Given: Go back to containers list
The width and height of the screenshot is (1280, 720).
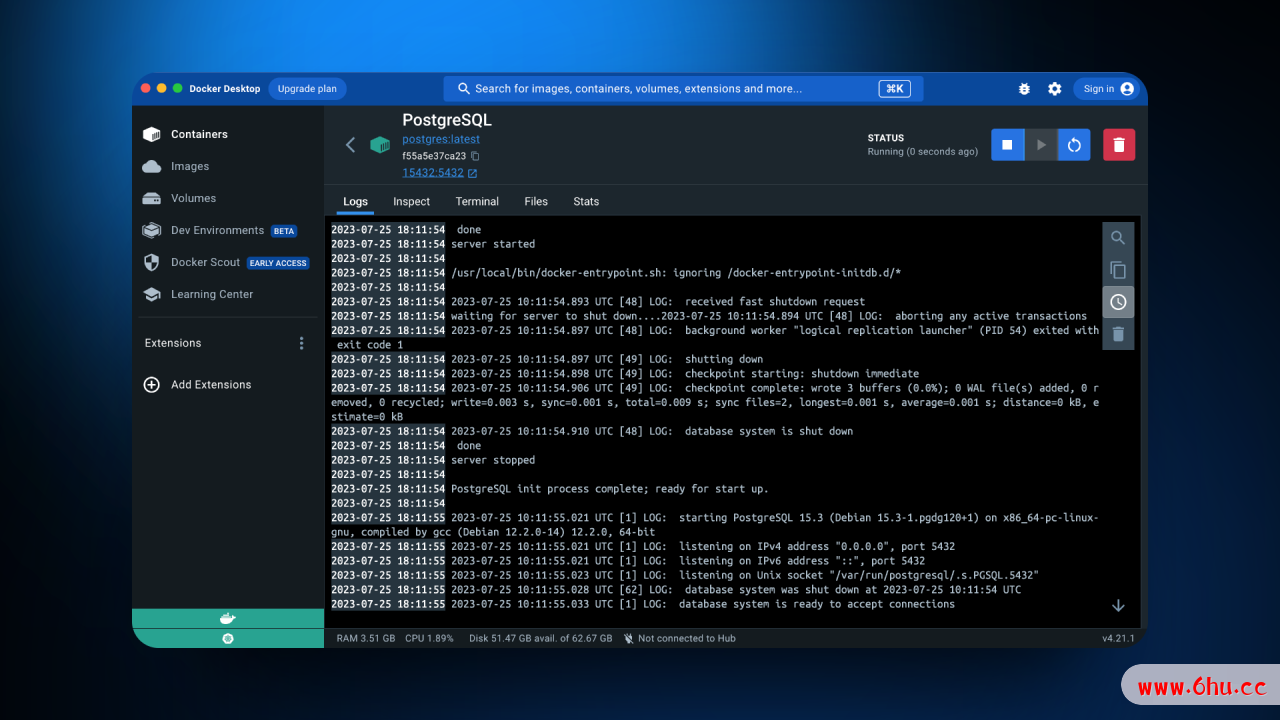Looking at the screenshot, I should [350, 145].
